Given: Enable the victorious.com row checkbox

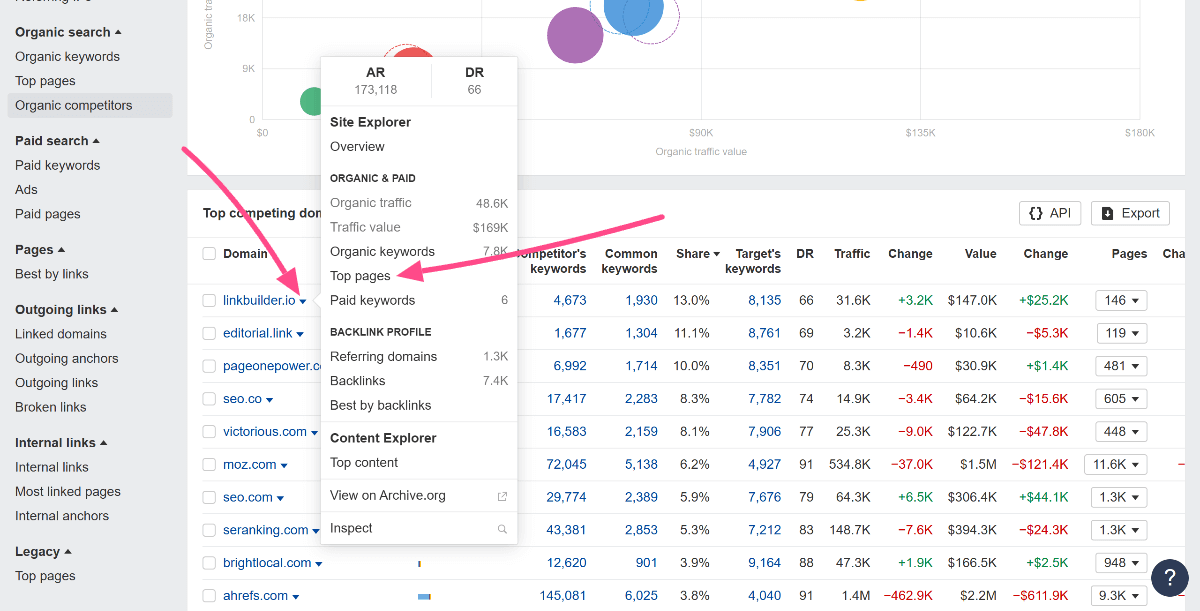Looking at the screenshot, I should [x=209, y=432].
